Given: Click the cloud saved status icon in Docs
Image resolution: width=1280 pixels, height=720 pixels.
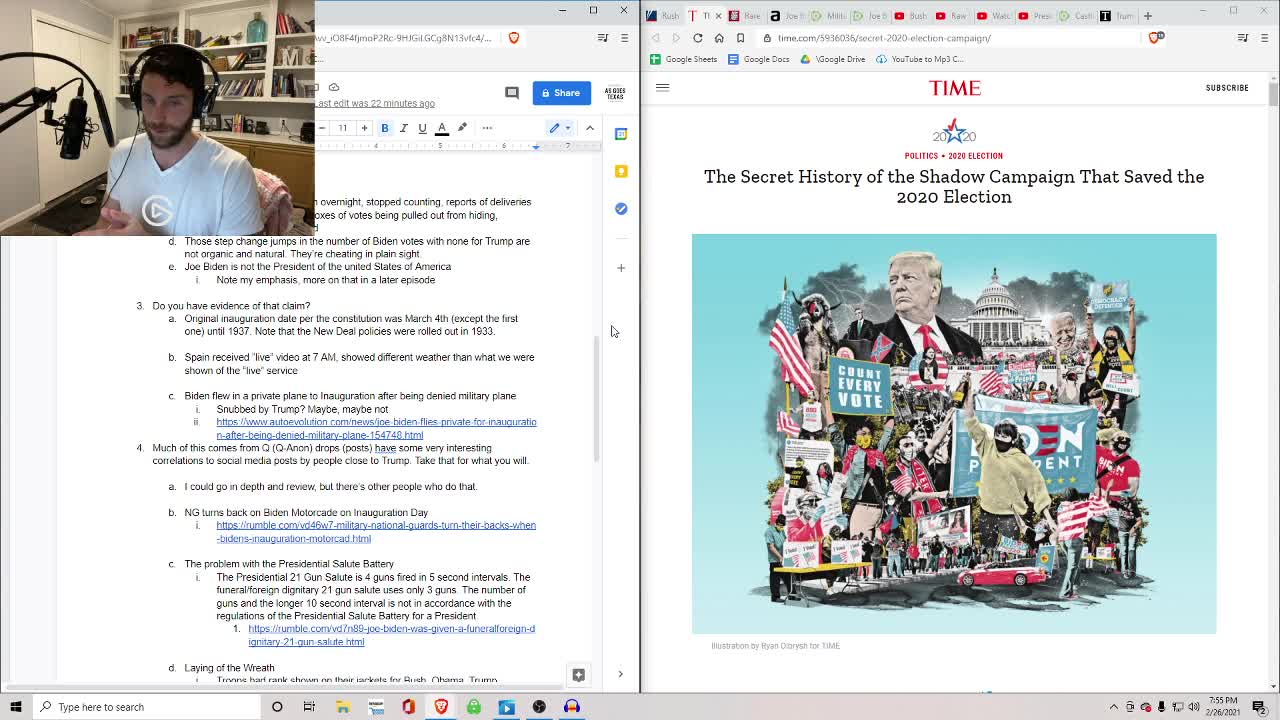Looking at the screenshot, I should pos(334,87).
